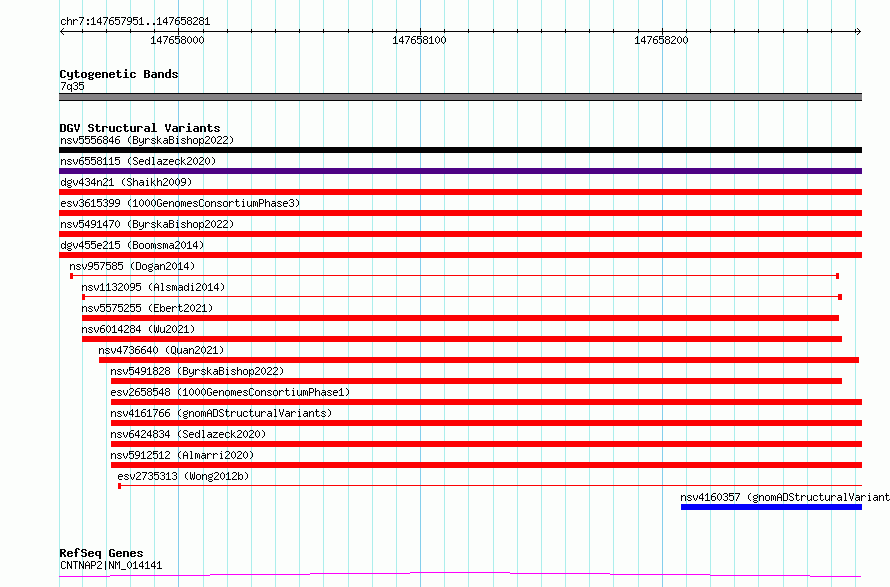Click the nsv4736640 (Quan2021) label
Viewport: 890px width, 587px height.
(161, 350)
